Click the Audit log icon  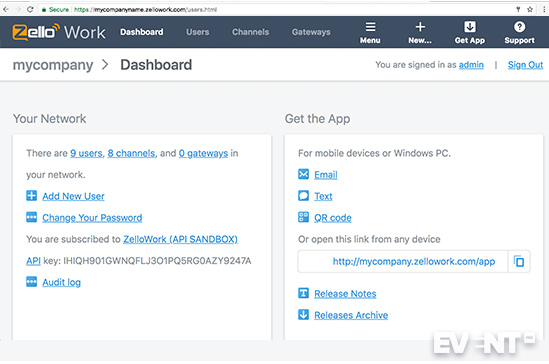point(32,281)
